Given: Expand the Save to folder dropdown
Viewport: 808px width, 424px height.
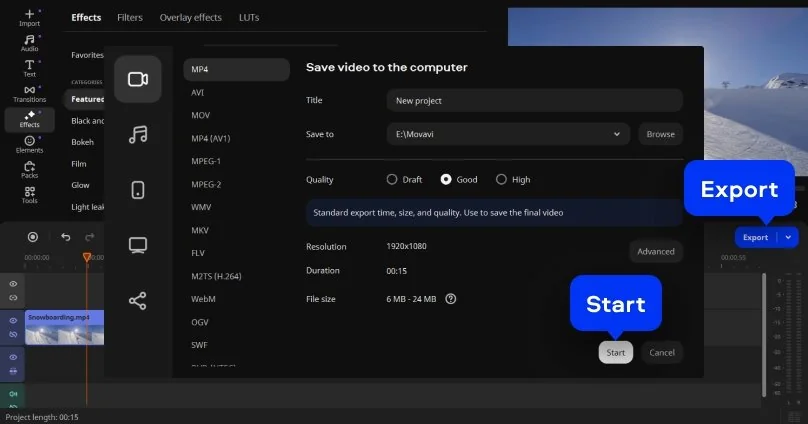Looking at the screenshot, I should 618,134.
